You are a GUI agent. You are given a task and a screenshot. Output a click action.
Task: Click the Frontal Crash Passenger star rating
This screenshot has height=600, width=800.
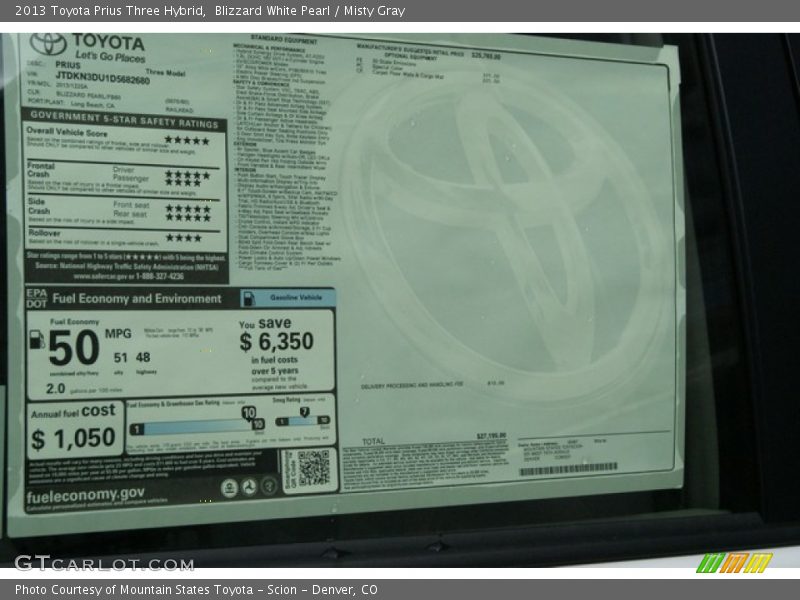click(x=183, y=182)
